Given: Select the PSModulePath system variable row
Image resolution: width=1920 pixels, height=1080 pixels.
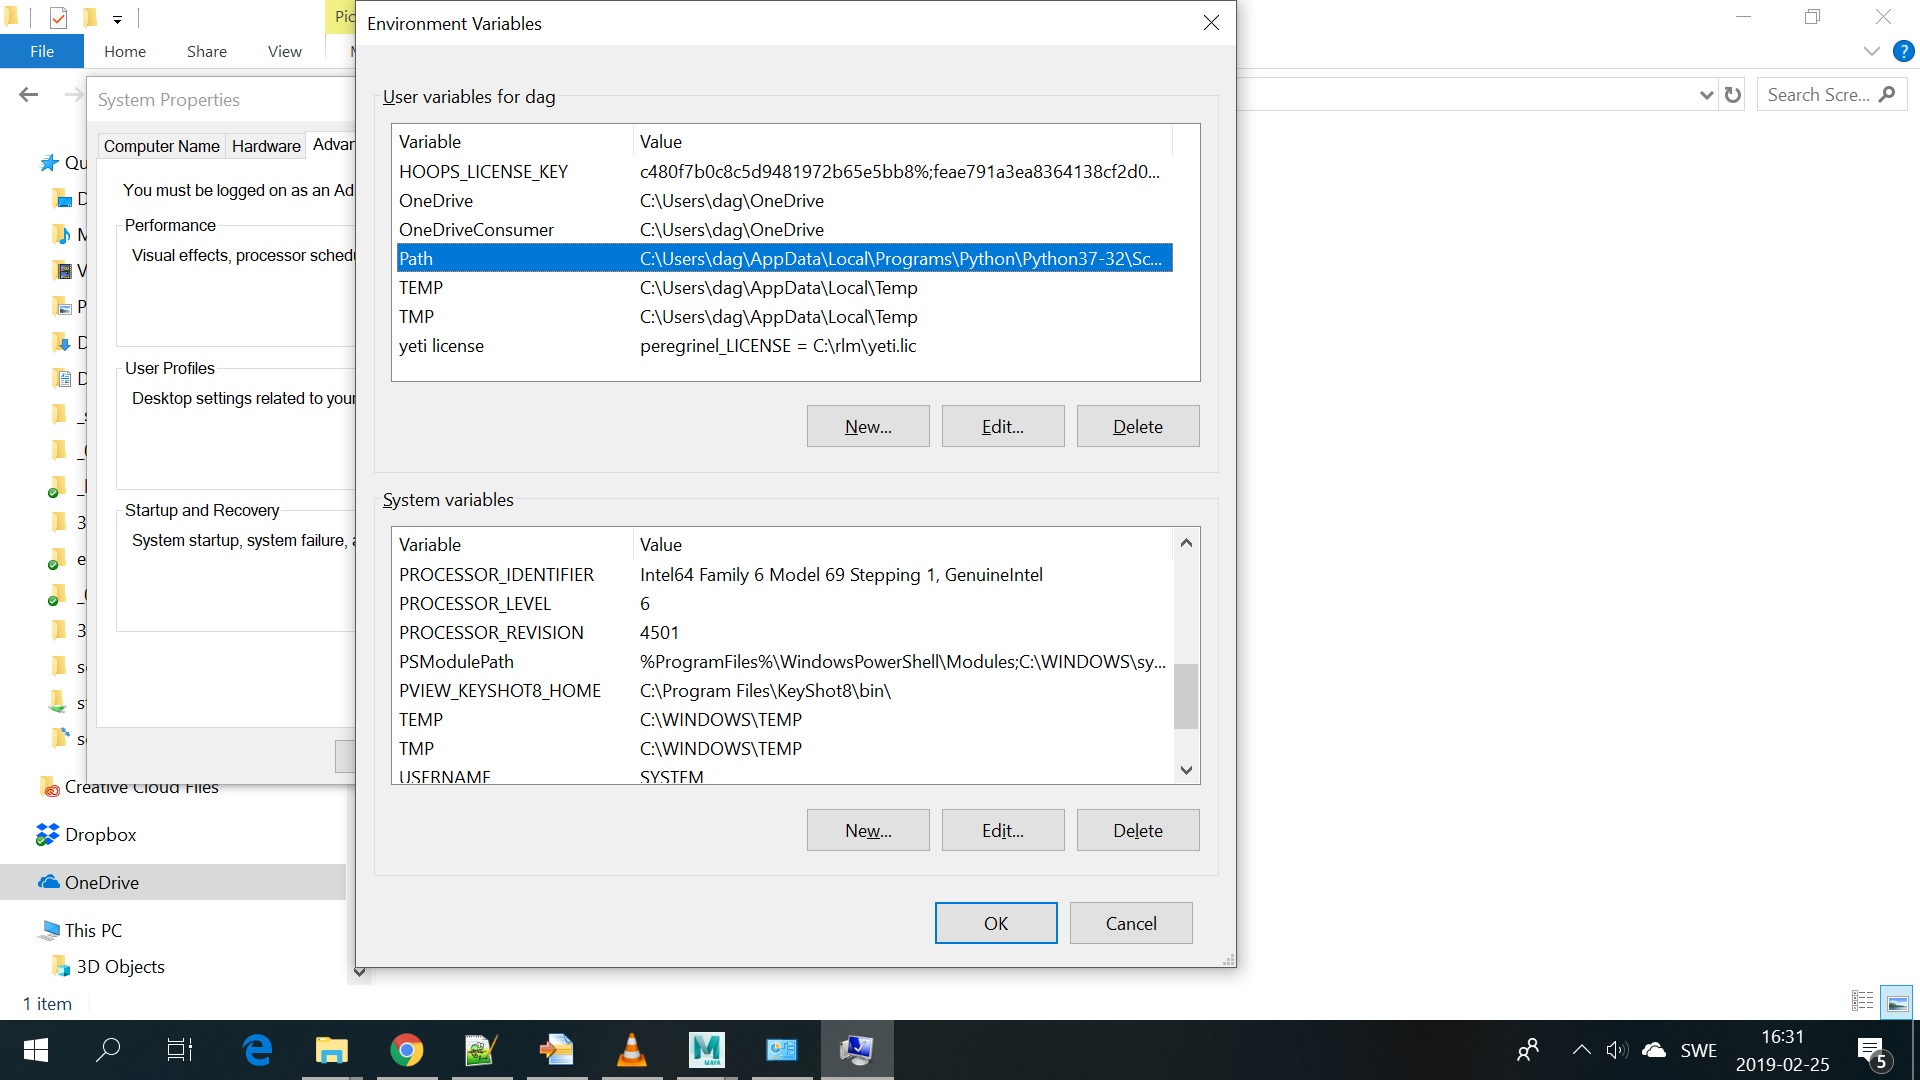Looking at the screenshot, I should coord(780,662).
